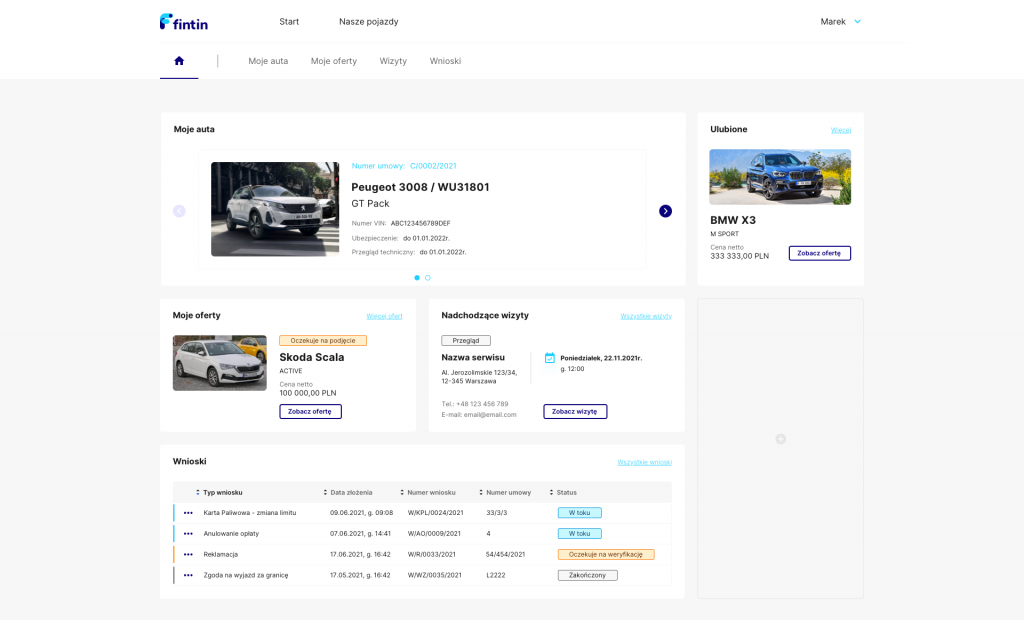Open the Wszystkie wizyty link
The height and width of the screenshot is (620, 1024).
click(x=646, y=316)
